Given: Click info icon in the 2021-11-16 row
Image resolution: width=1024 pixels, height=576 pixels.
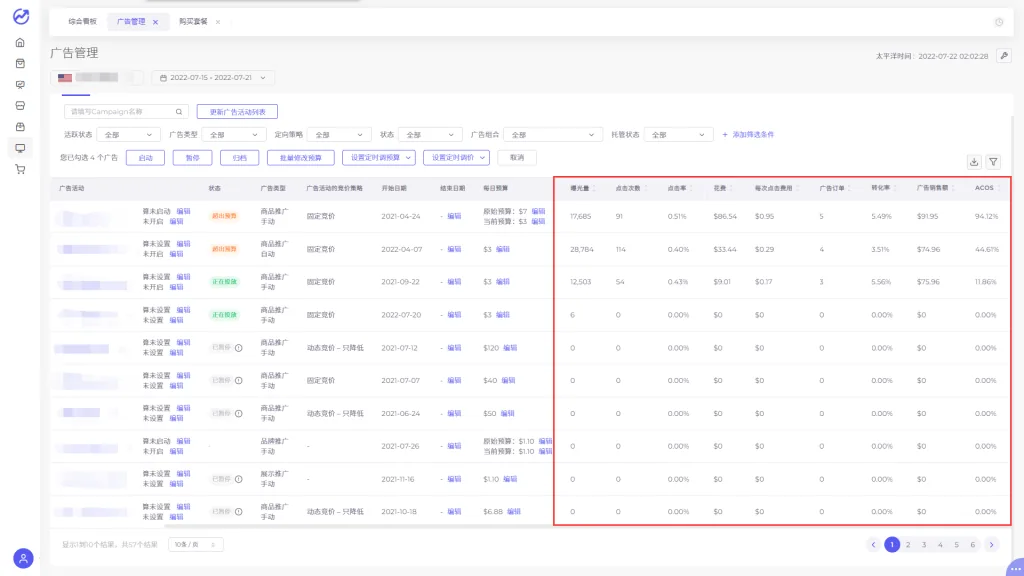Looking at the screenshot, I should 238,479.
